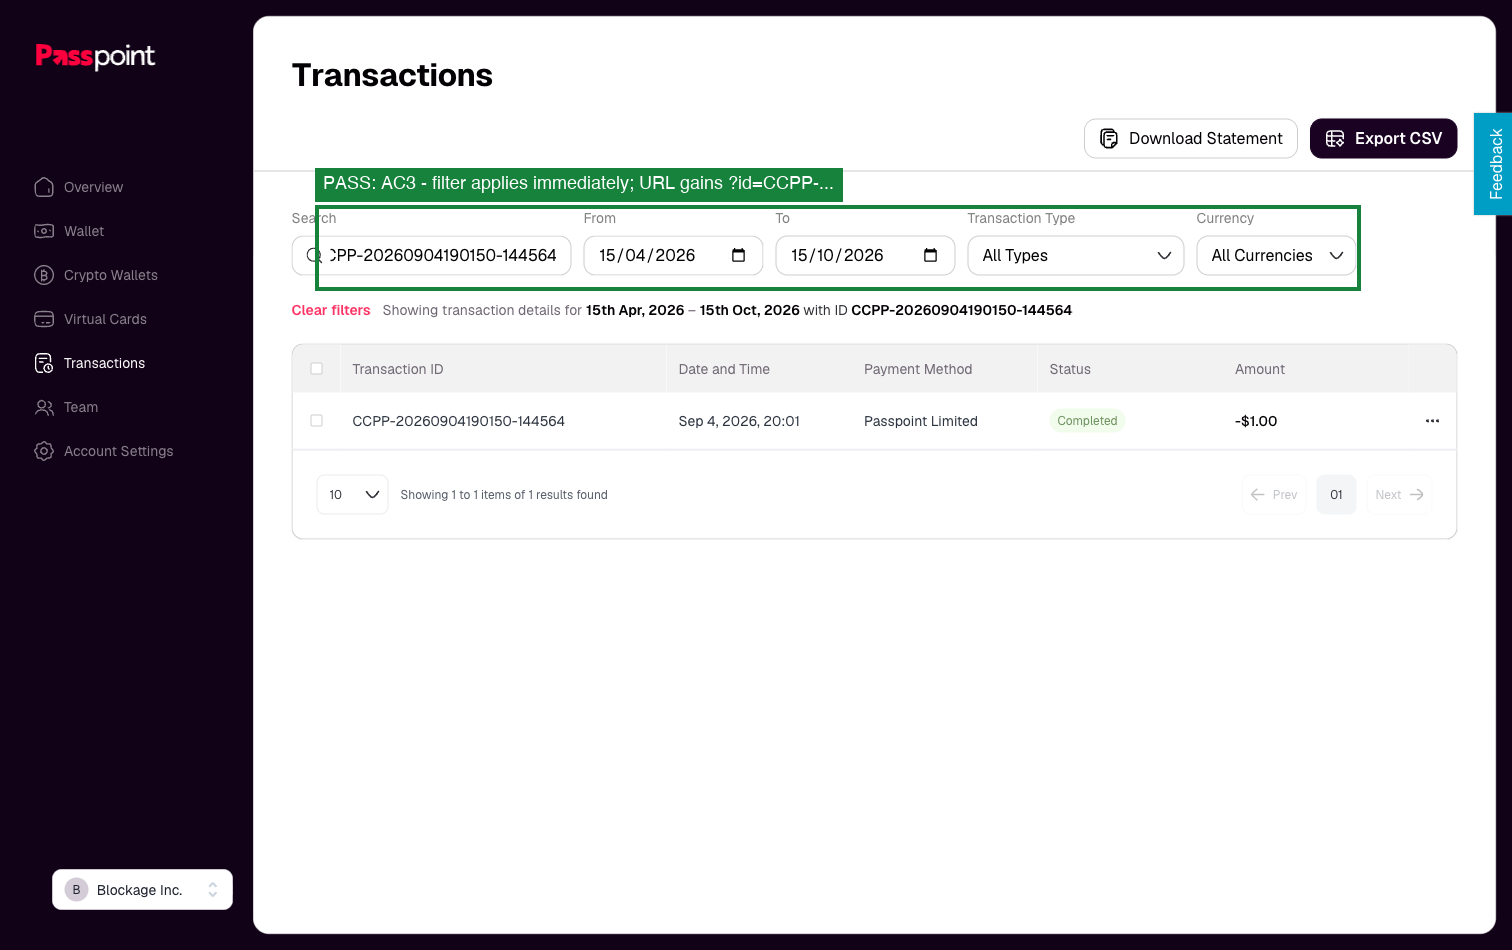
Task: Click the Overview home icon
Action: (x=44, y=187)
